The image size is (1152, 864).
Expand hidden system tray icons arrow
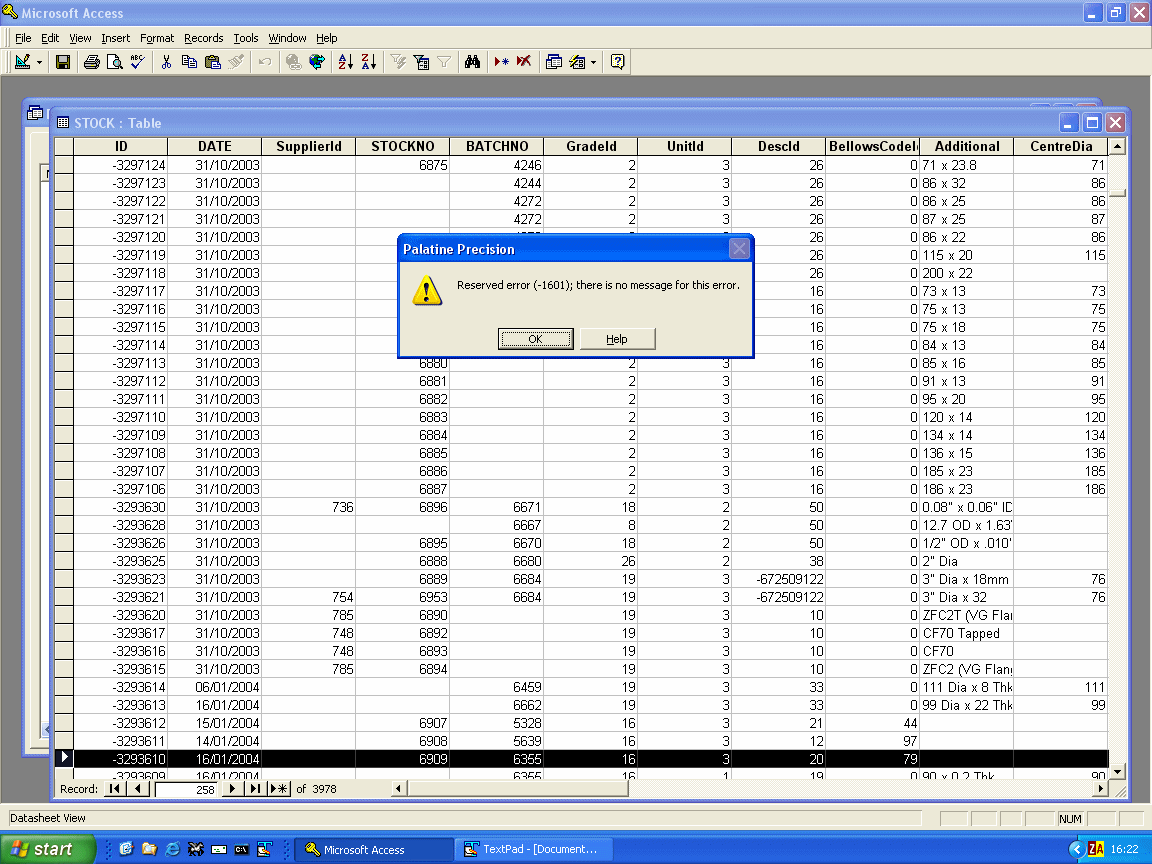(1077, 849)
